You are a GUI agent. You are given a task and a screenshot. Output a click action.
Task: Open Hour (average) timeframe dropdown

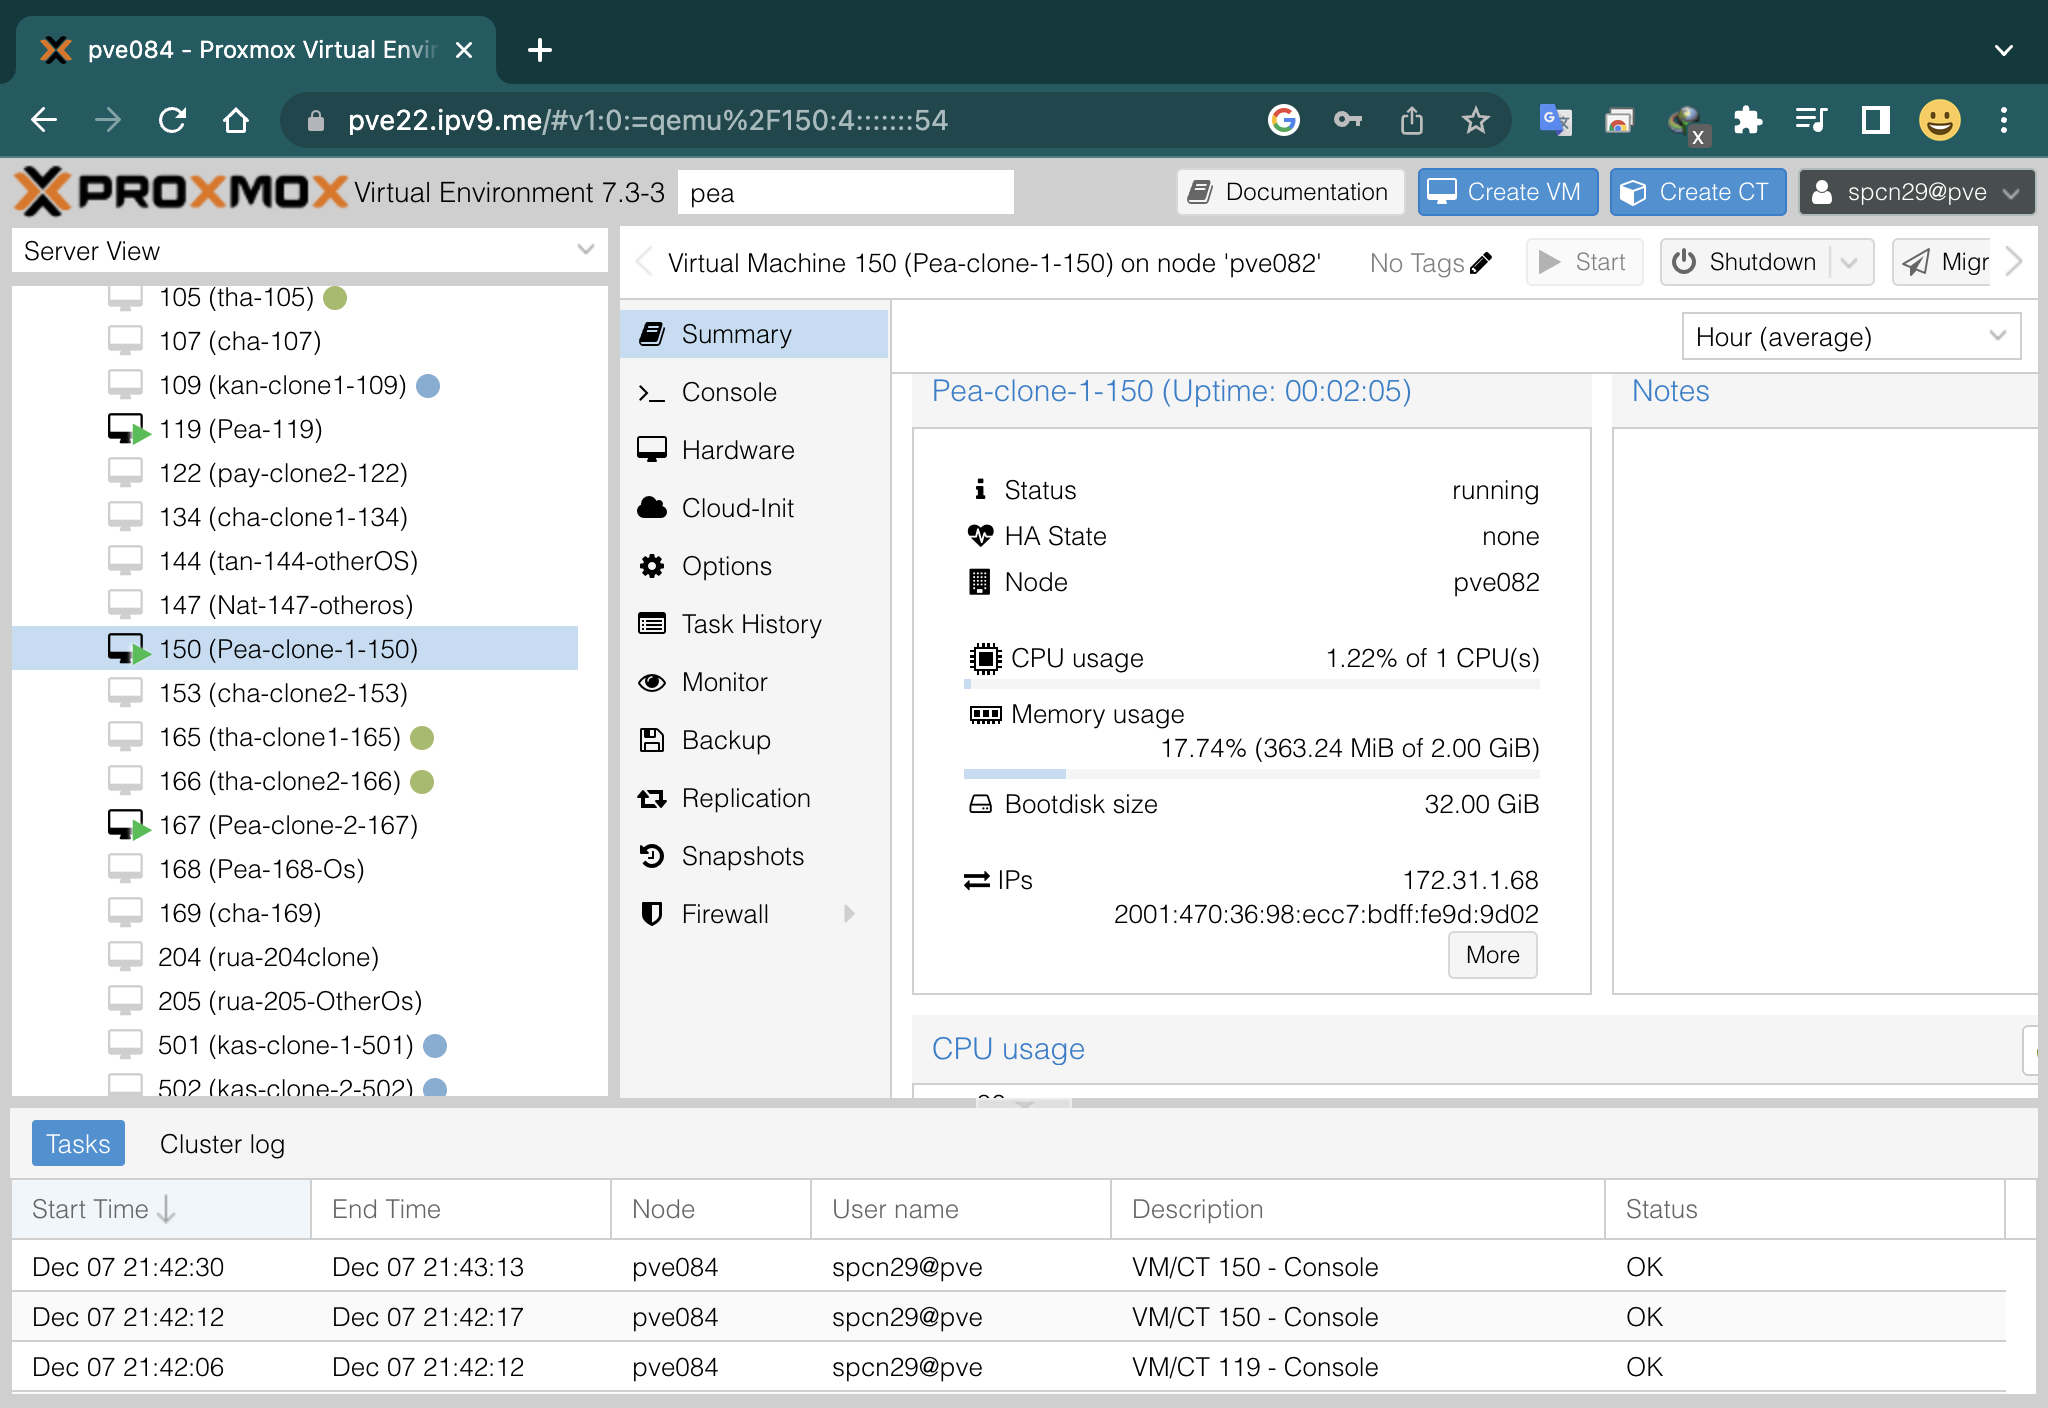(x=1851, y=337)
